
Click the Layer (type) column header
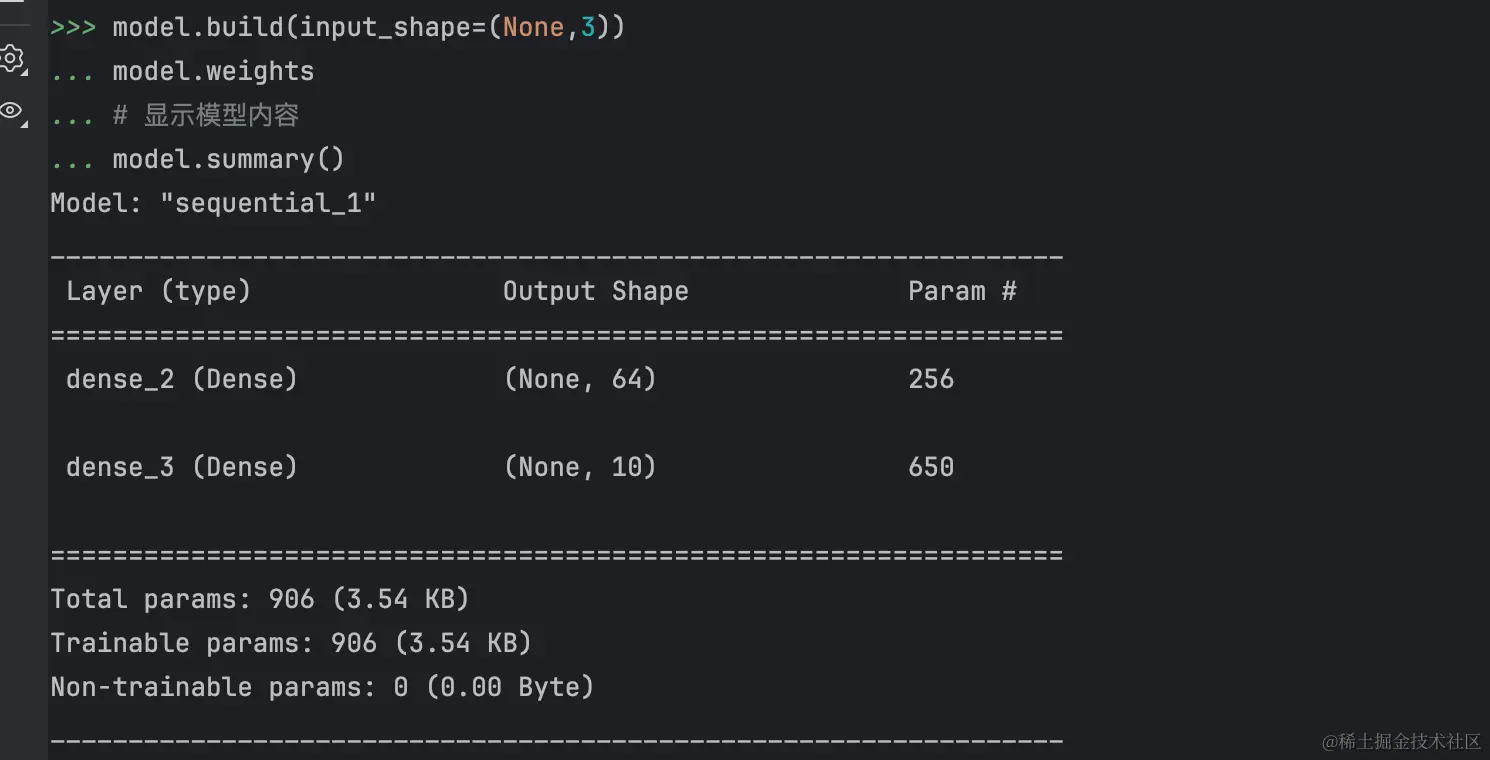point(158,291)
